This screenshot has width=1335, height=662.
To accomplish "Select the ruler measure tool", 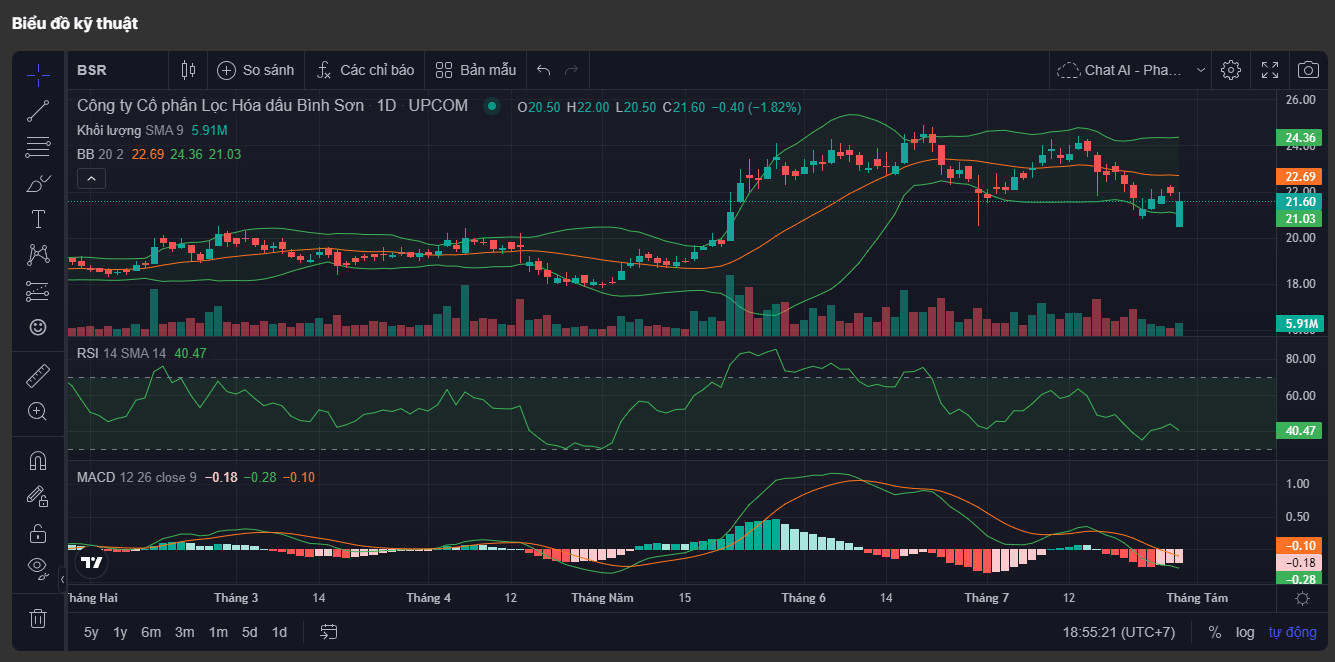I will [x=38, y=375].
